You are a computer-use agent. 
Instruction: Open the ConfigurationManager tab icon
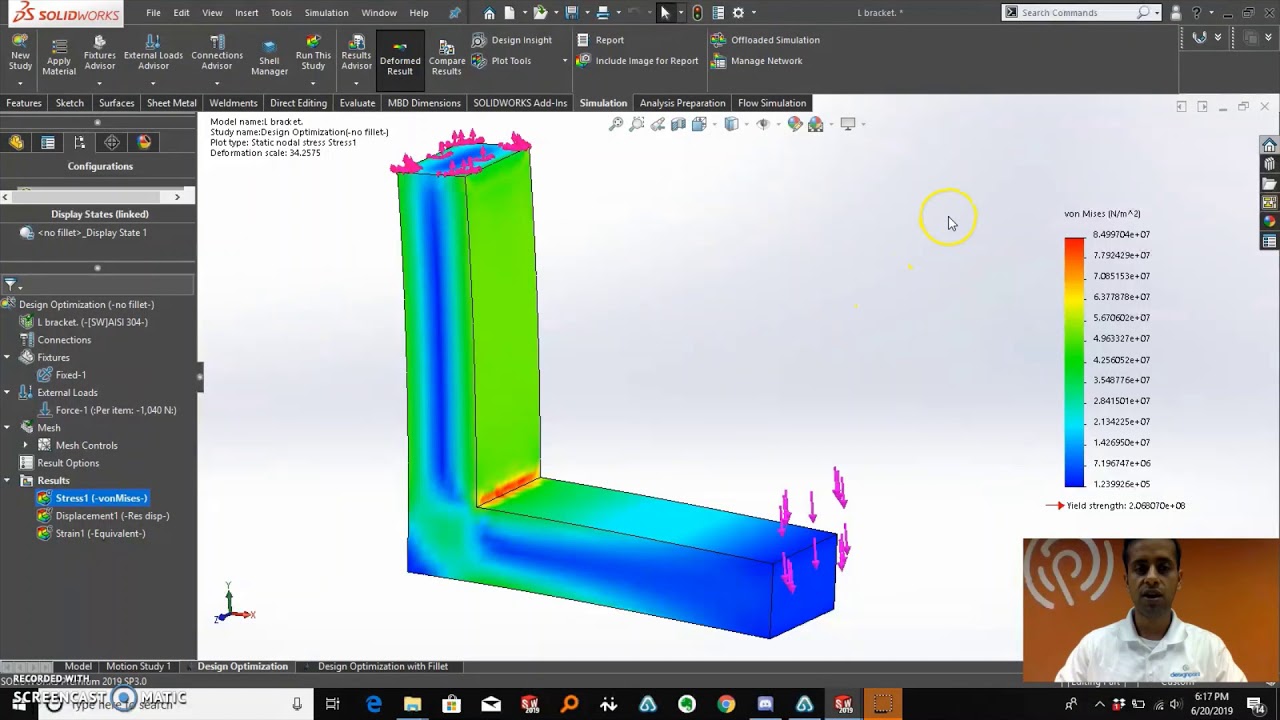pyautogui.click(x=80, y=143)
